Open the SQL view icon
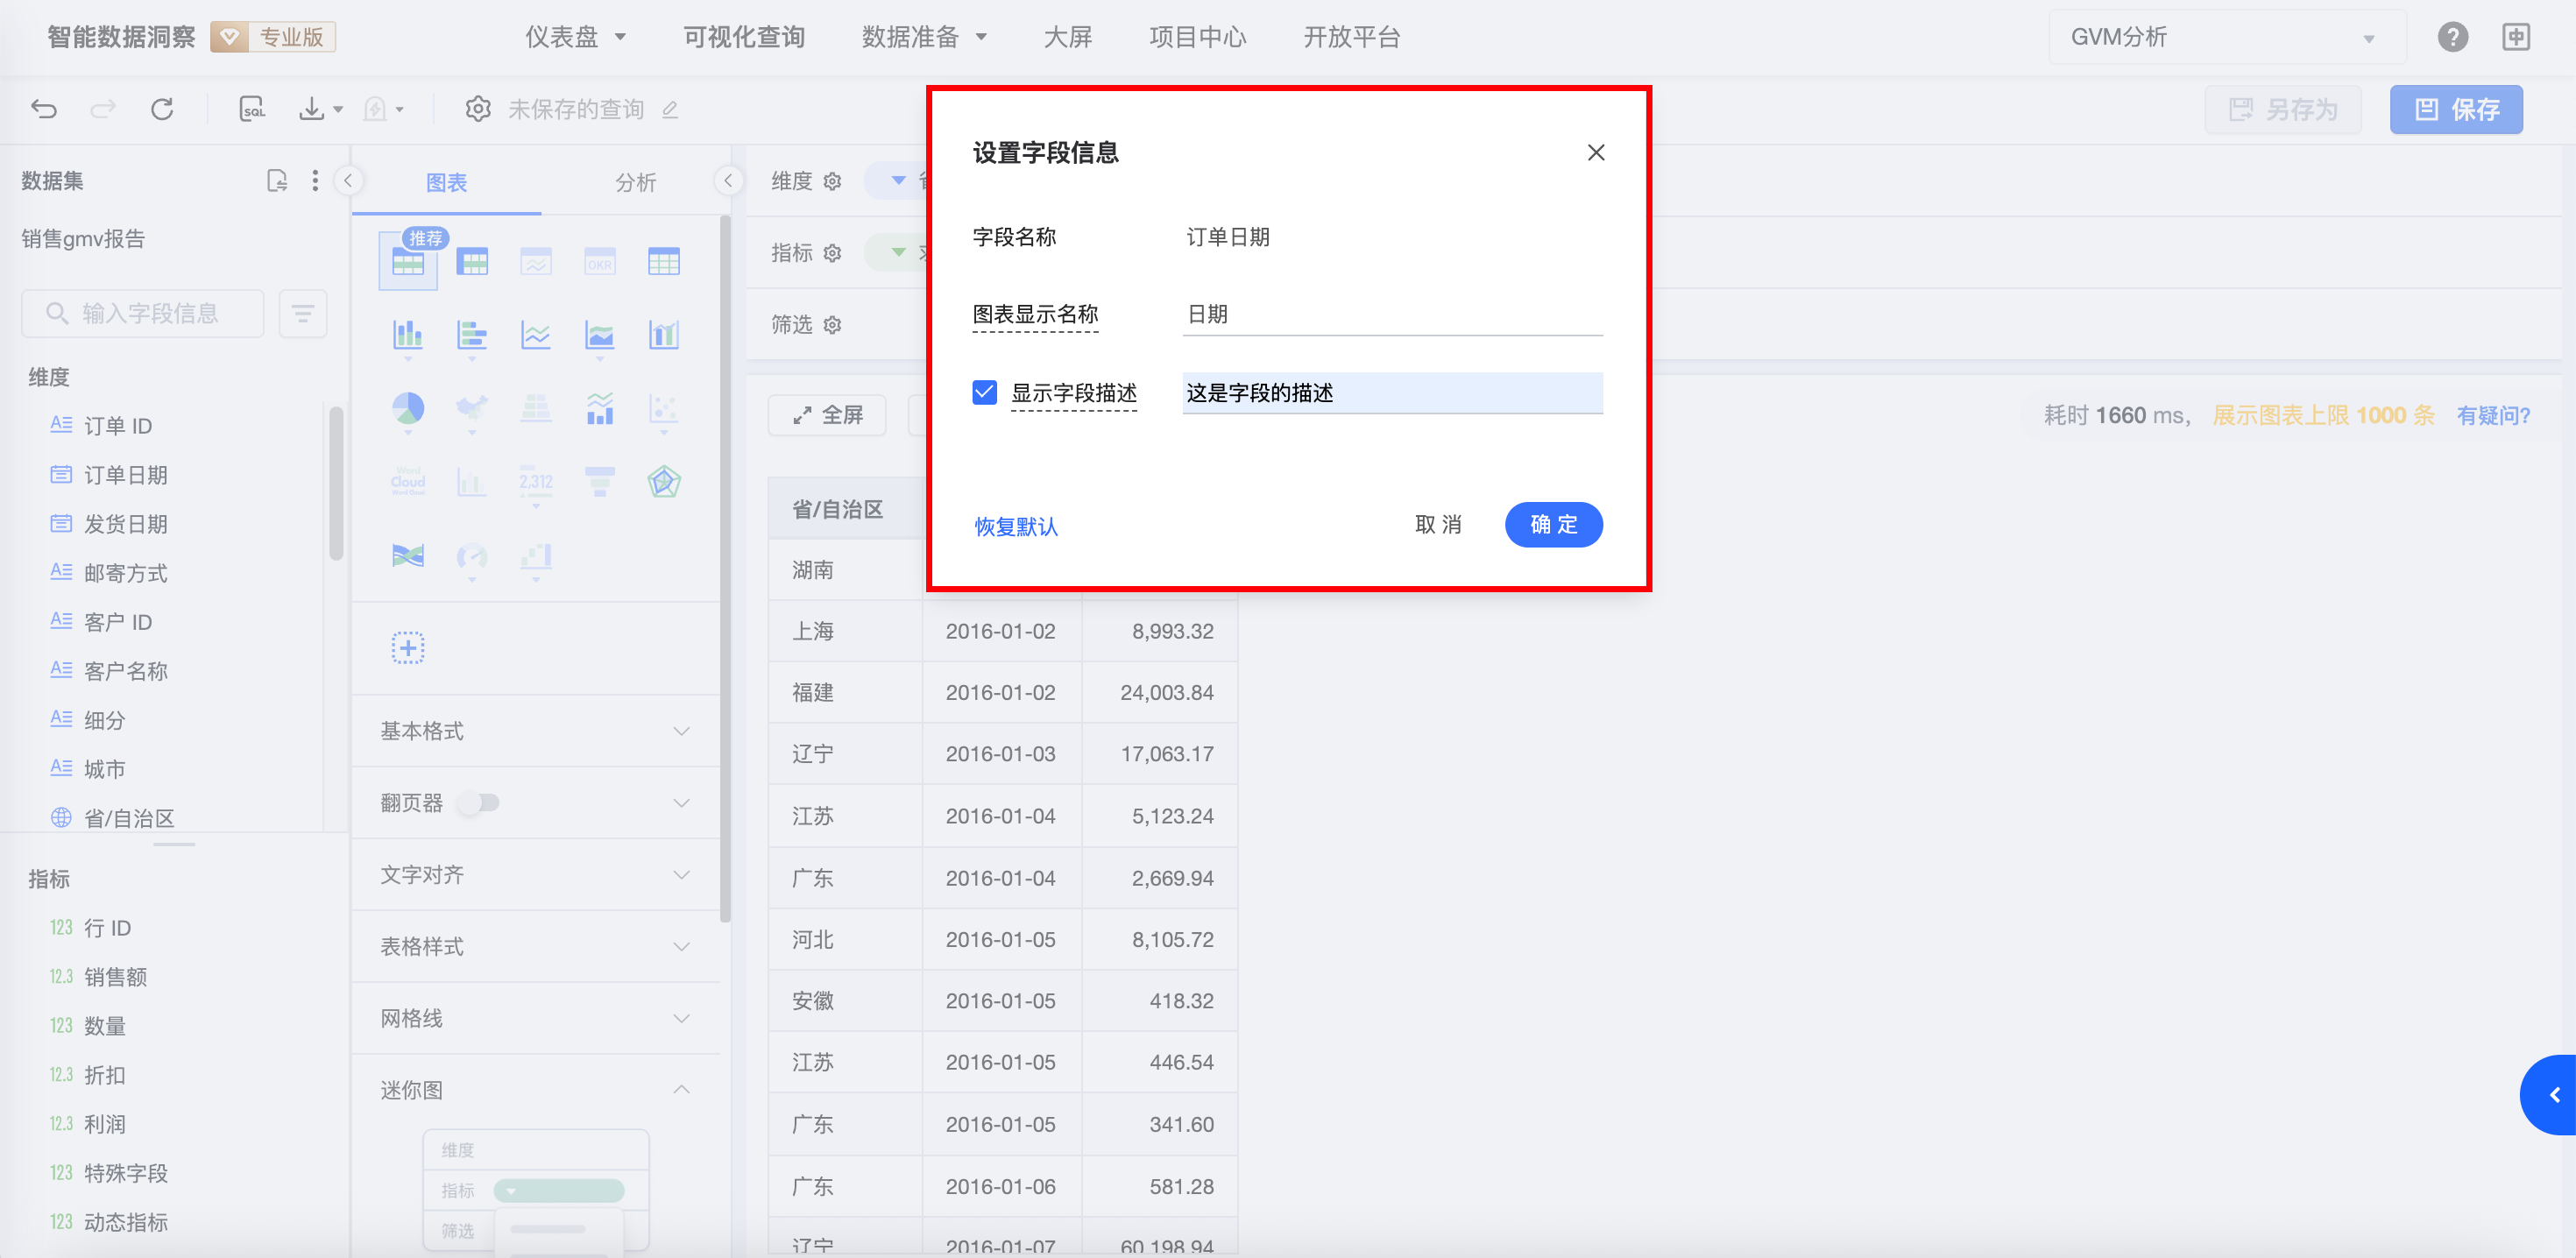The image size is (2576, 1258). click(252, 109)
